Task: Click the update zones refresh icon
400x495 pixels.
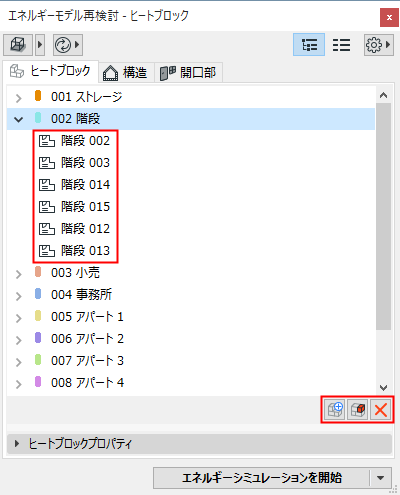Action: pyautogui.click(x=63, y=45)
